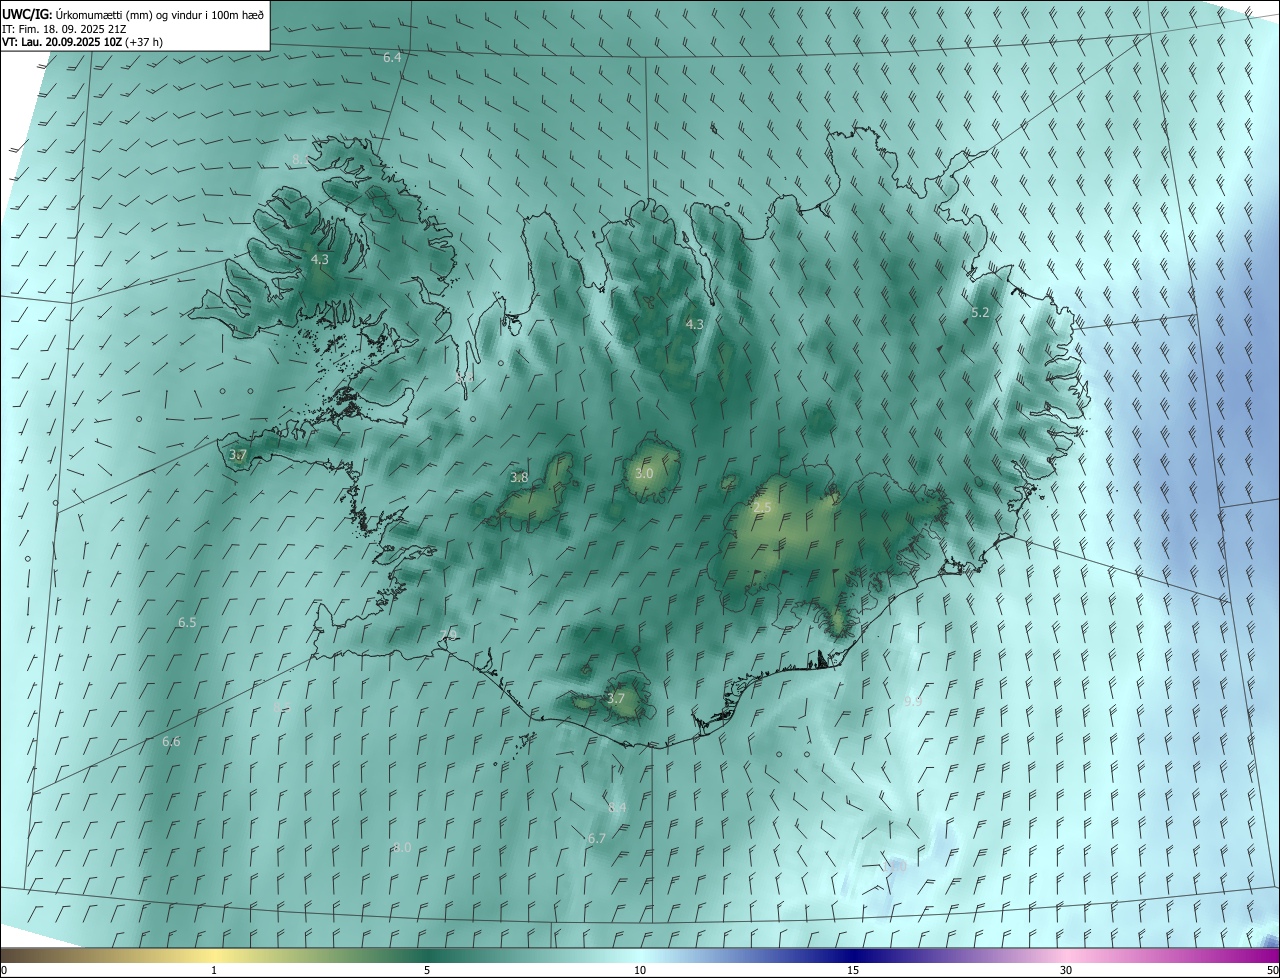Viewport: 1280px width, 978px height.
Task: Click the 10 tick on the color scale
Action: 640,970
